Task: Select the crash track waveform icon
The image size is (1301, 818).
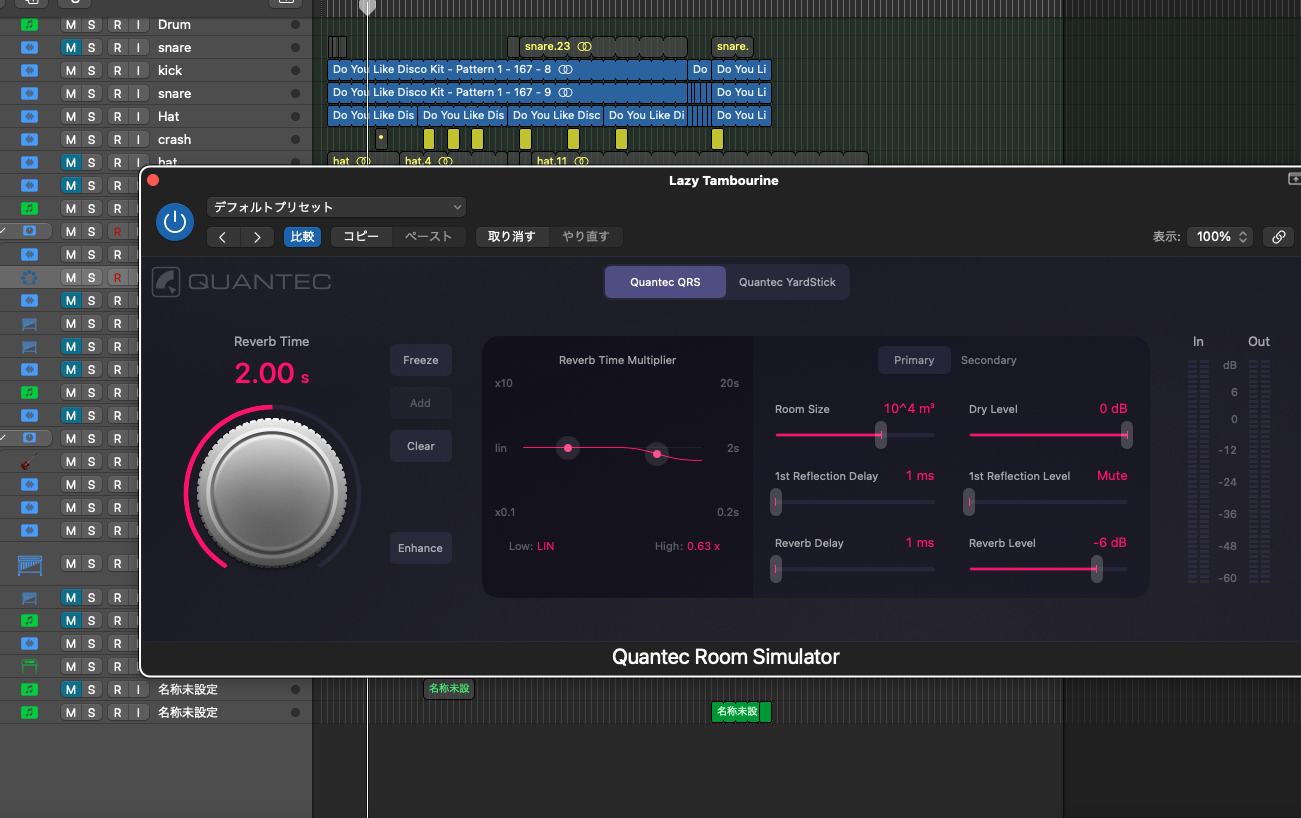Action: point(30,139)
